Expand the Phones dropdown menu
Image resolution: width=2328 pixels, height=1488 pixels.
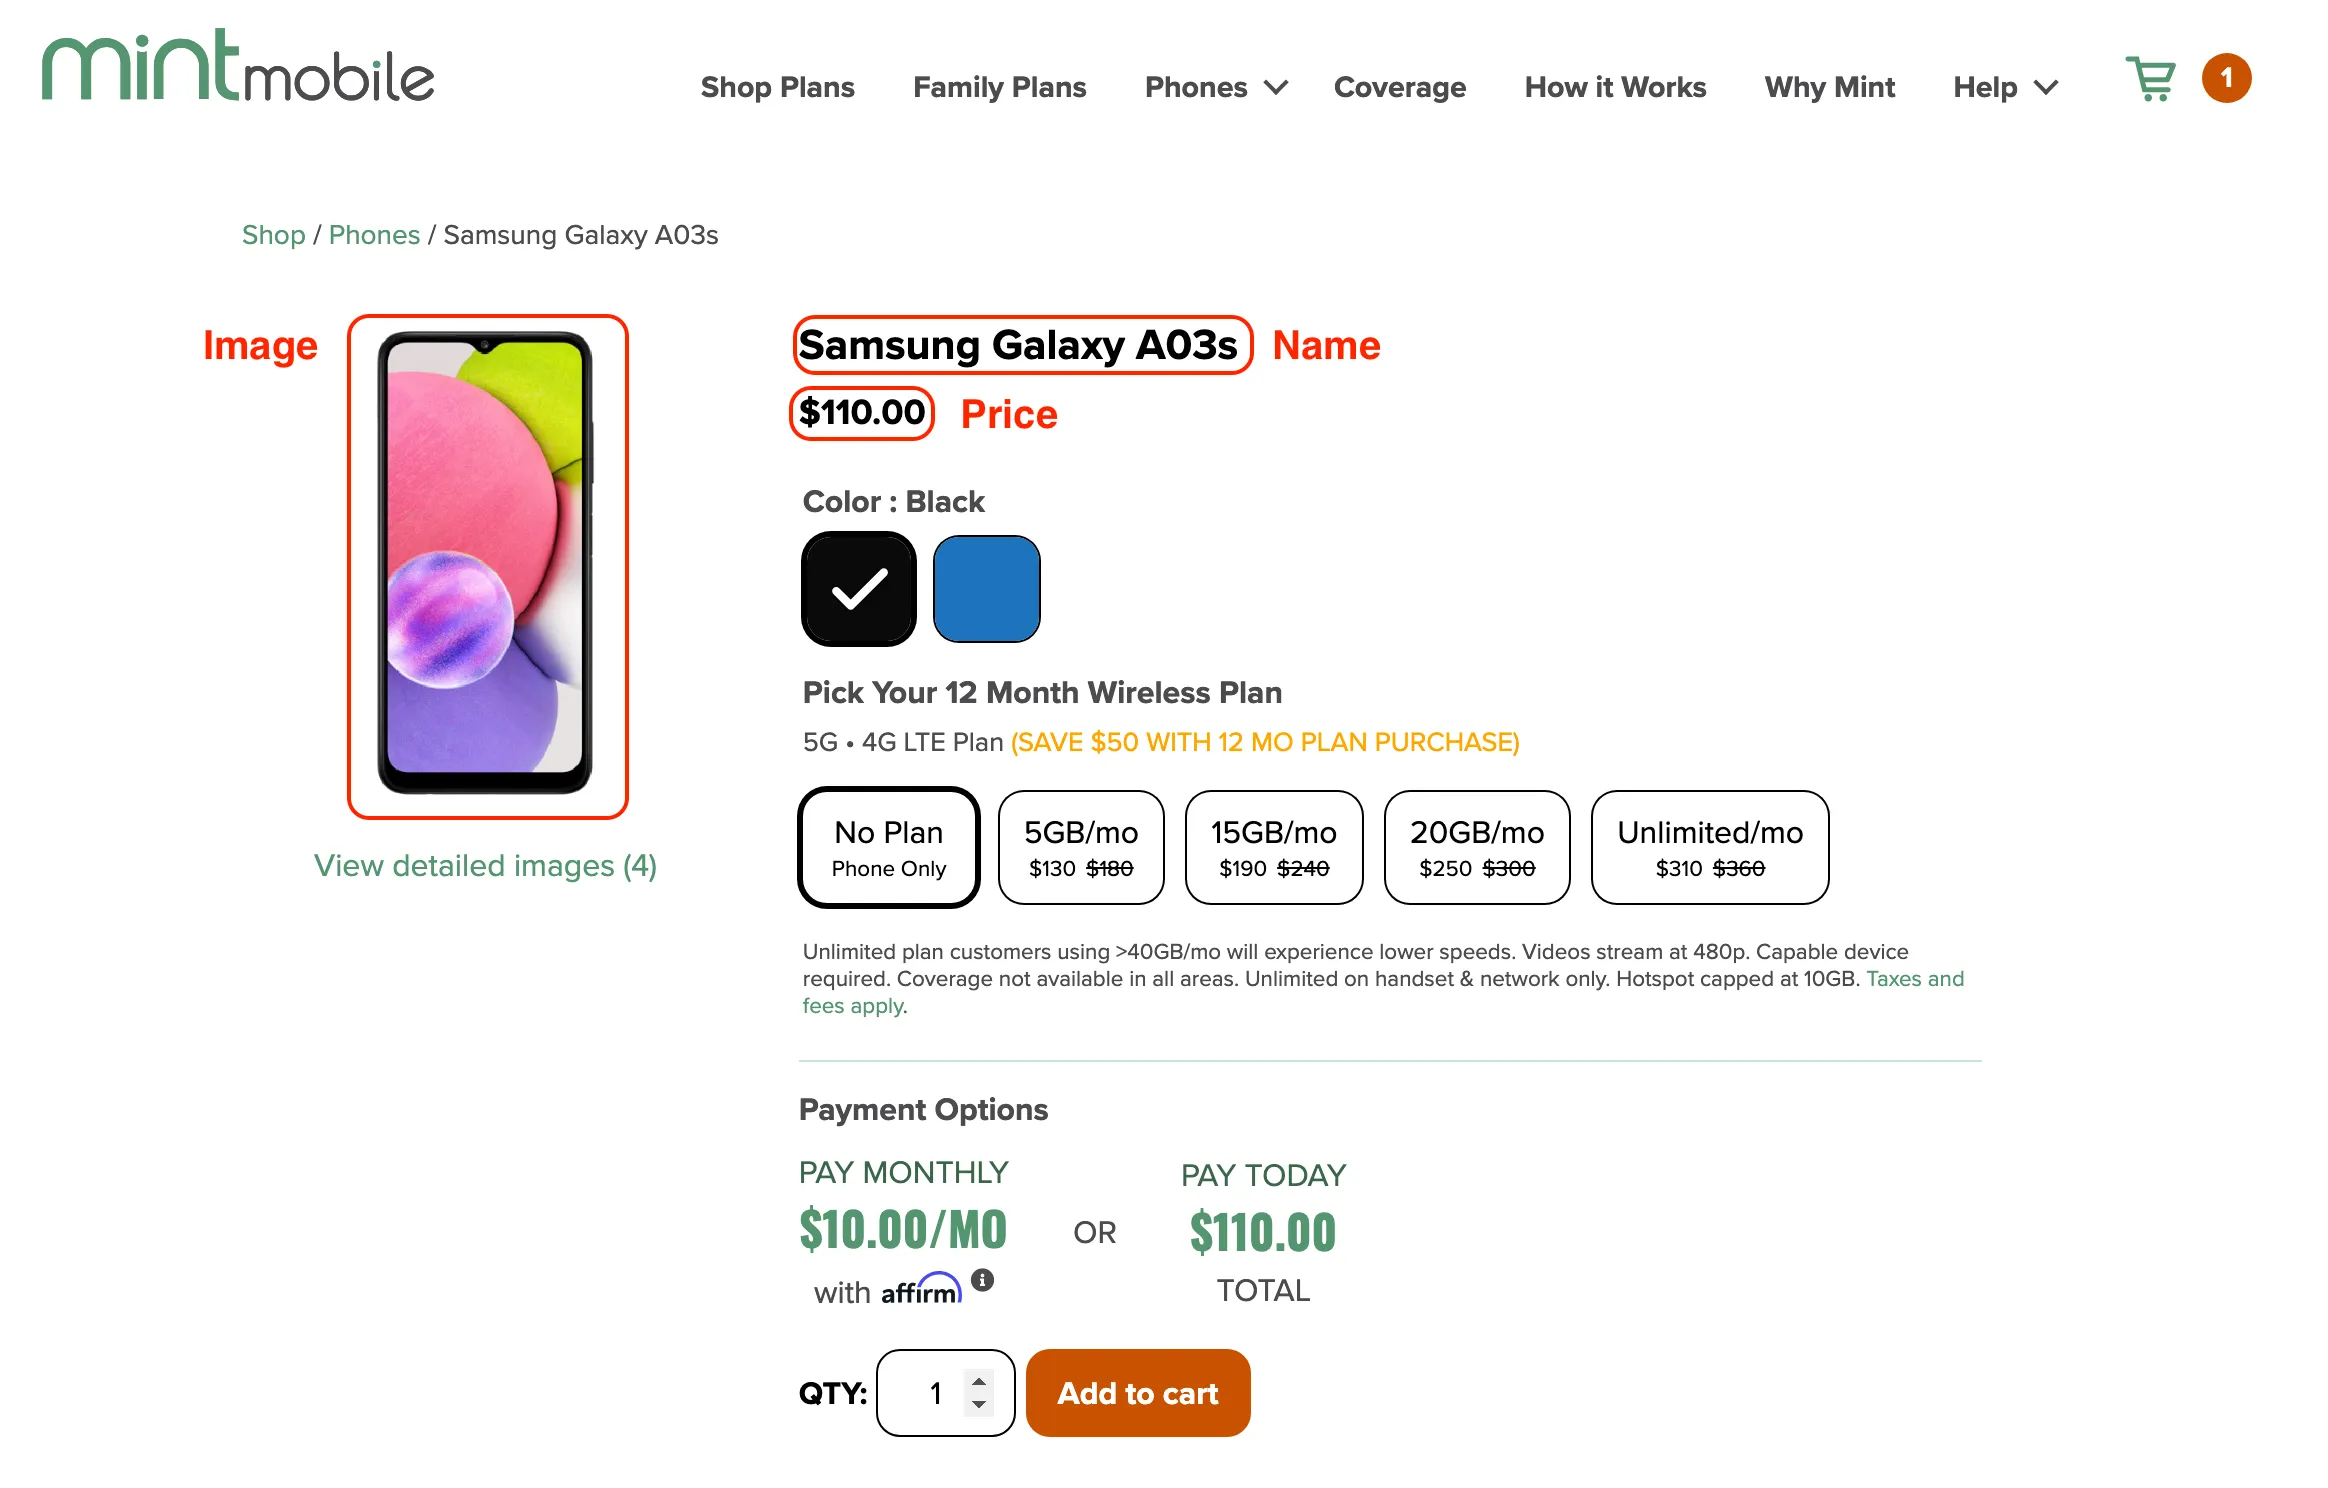pos(1213,85)
